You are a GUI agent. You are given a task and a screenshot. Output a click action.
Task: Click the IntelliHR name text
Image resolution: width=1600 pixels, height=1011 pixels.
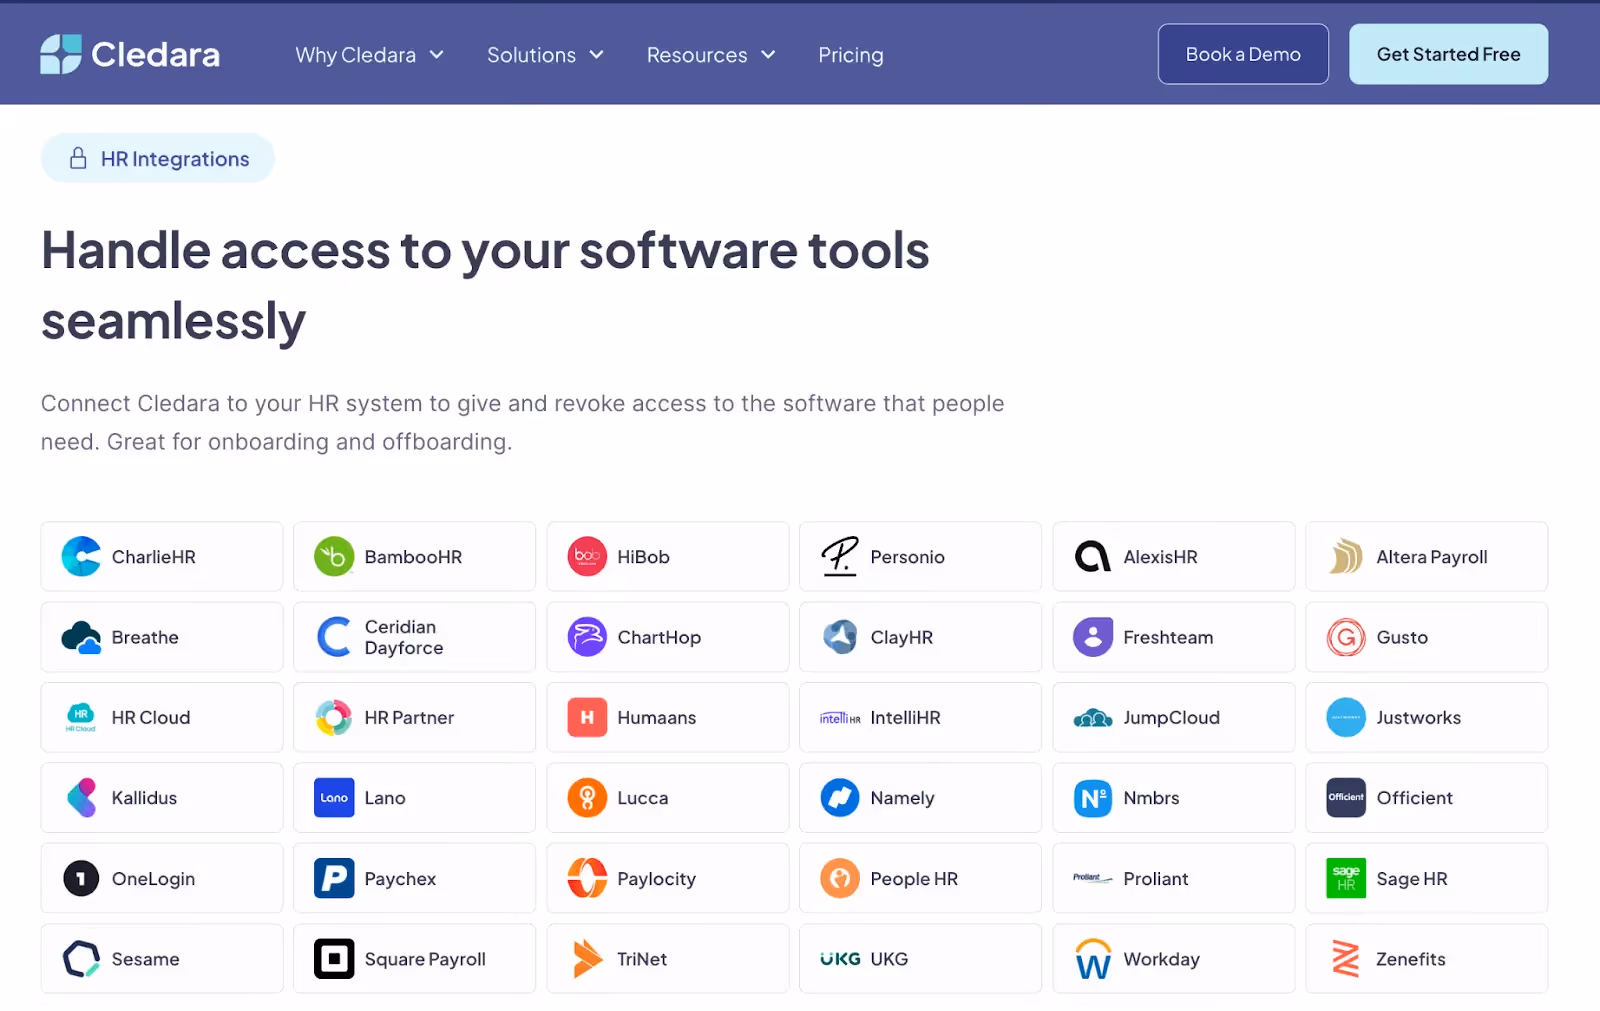tap(905, 718)
